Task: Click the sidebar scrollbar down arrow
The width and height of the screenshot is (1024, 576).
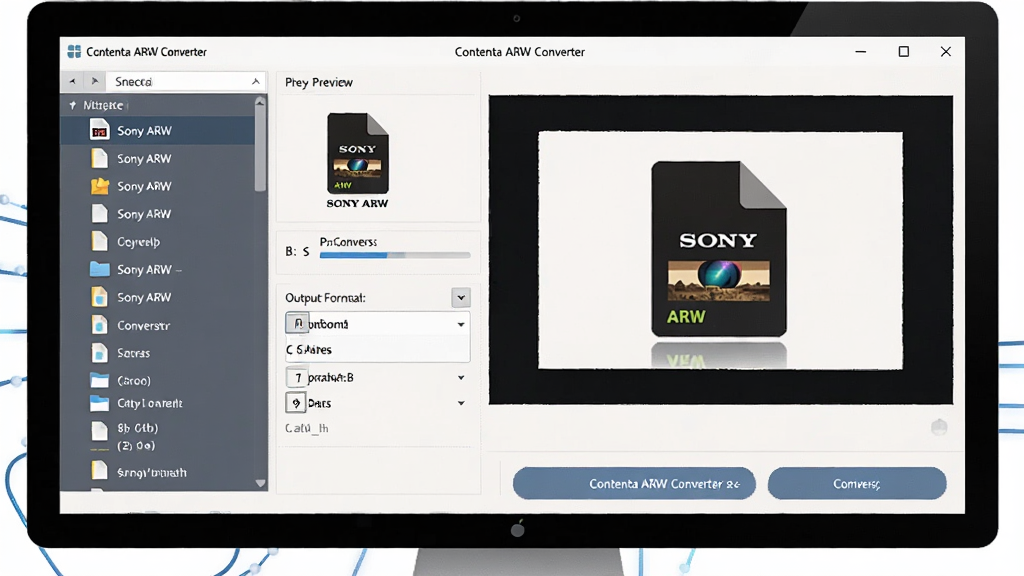Action: point(261,483)
